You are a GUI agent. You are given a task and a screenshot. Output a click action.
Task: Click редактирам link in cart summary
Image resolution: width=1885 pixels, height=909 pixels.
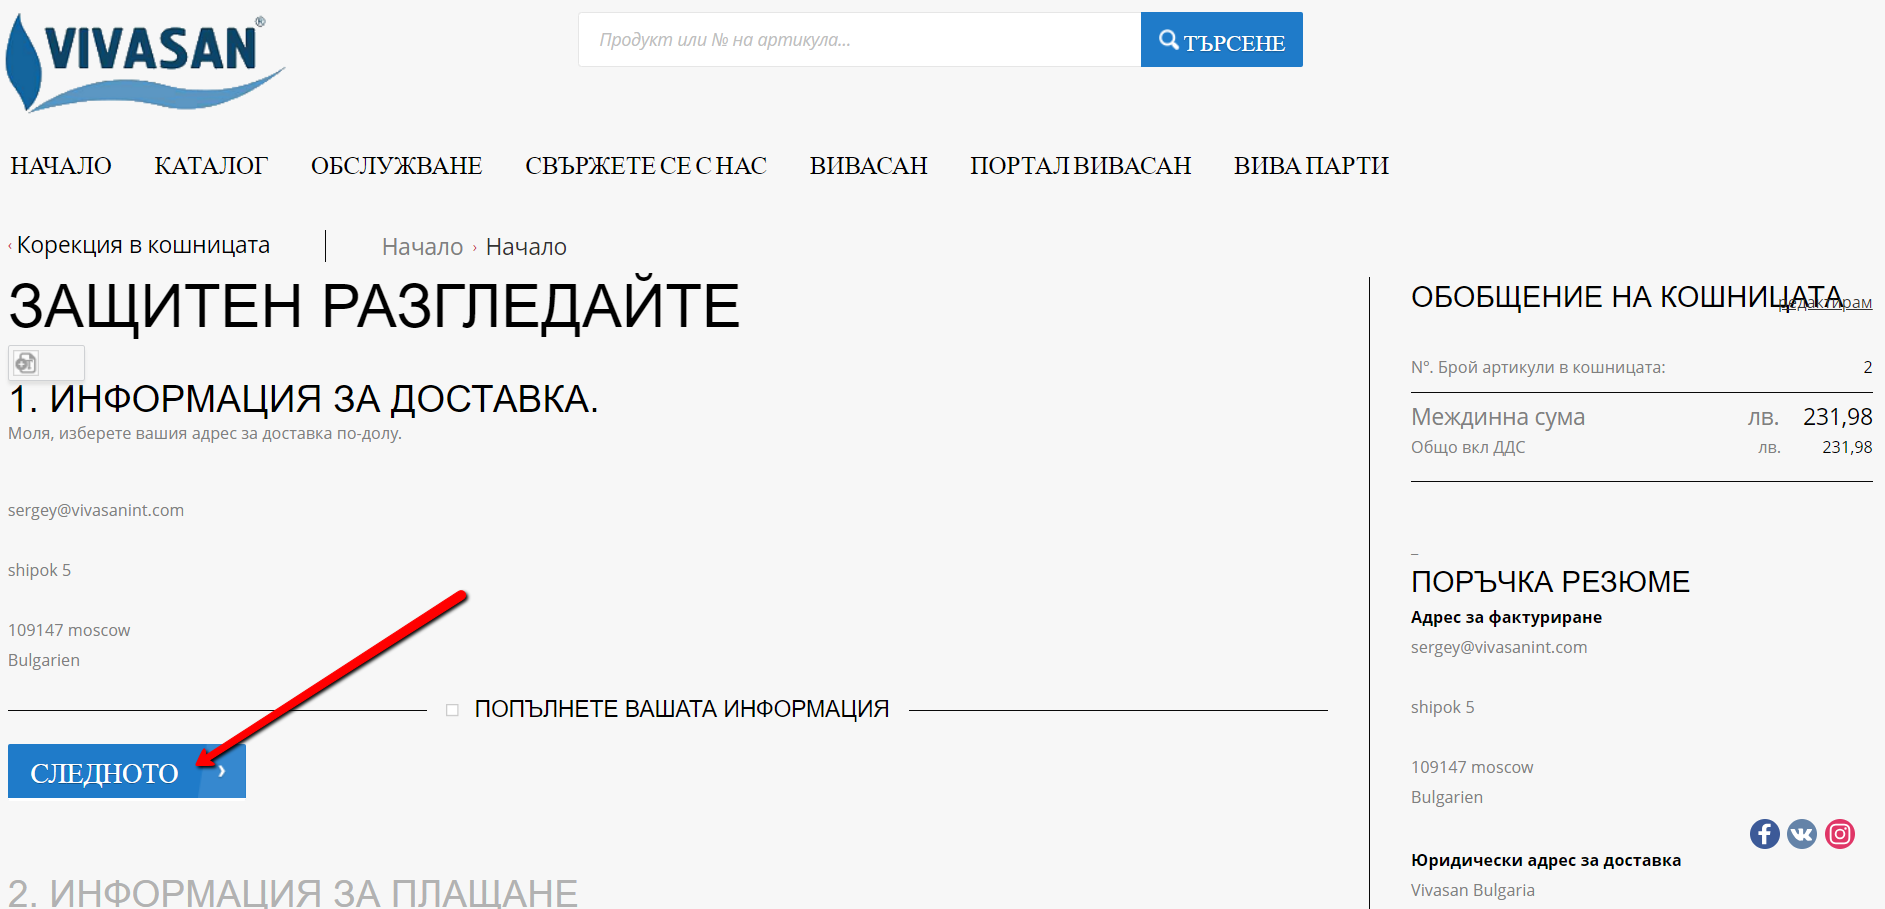coord(1825,302)
